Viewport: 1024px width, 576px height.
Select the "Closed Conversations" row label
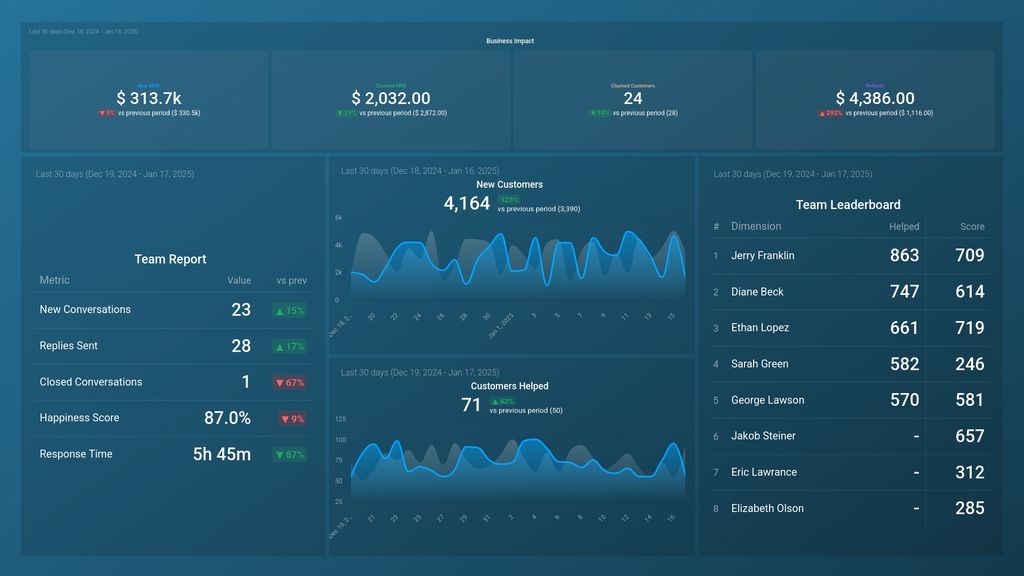[x=91, y=382]
